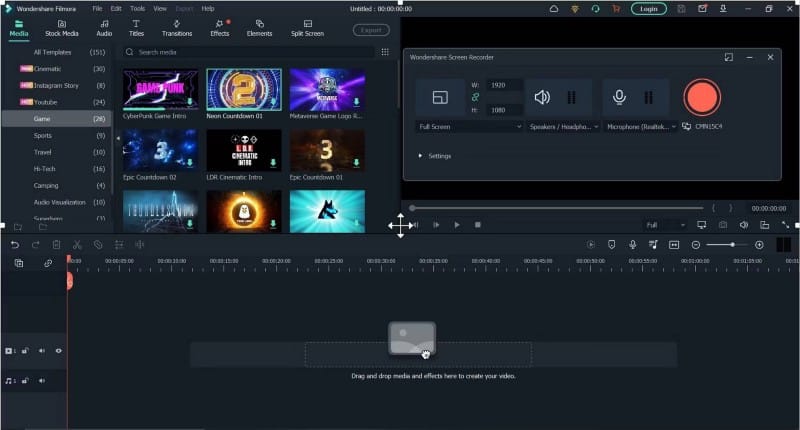
Task: Click the preview snapshot camera icon
Action: [723, 225]
